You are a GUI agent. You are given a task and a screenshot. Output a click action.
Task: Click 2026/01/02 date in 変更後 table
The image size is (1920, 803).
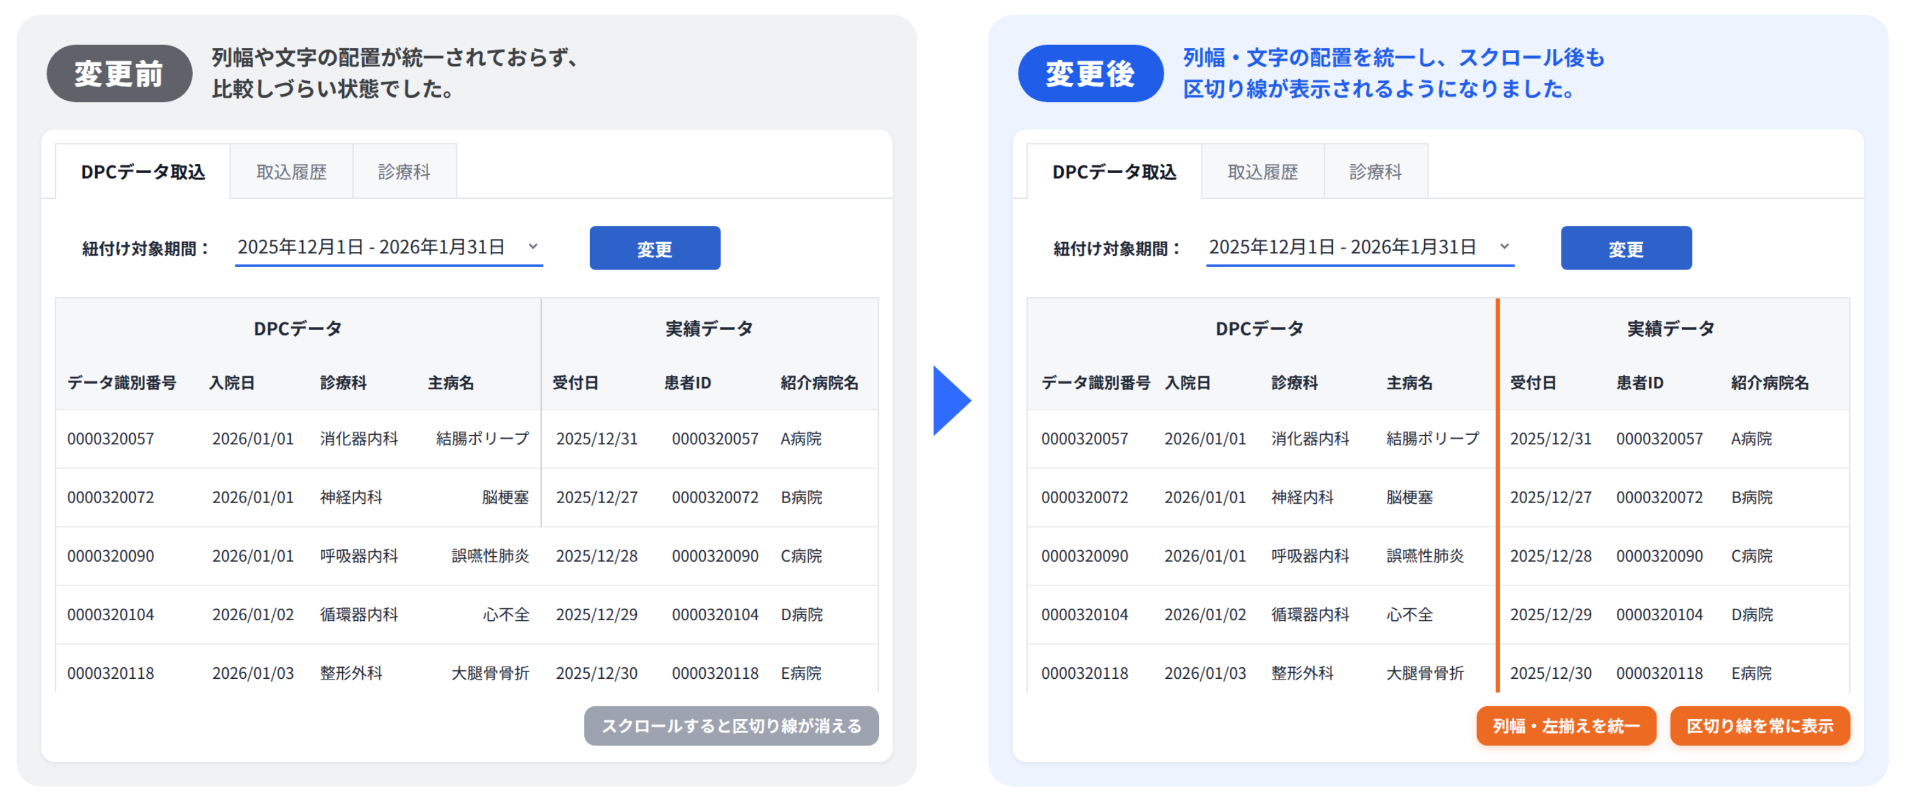(x=1205, y=615)
